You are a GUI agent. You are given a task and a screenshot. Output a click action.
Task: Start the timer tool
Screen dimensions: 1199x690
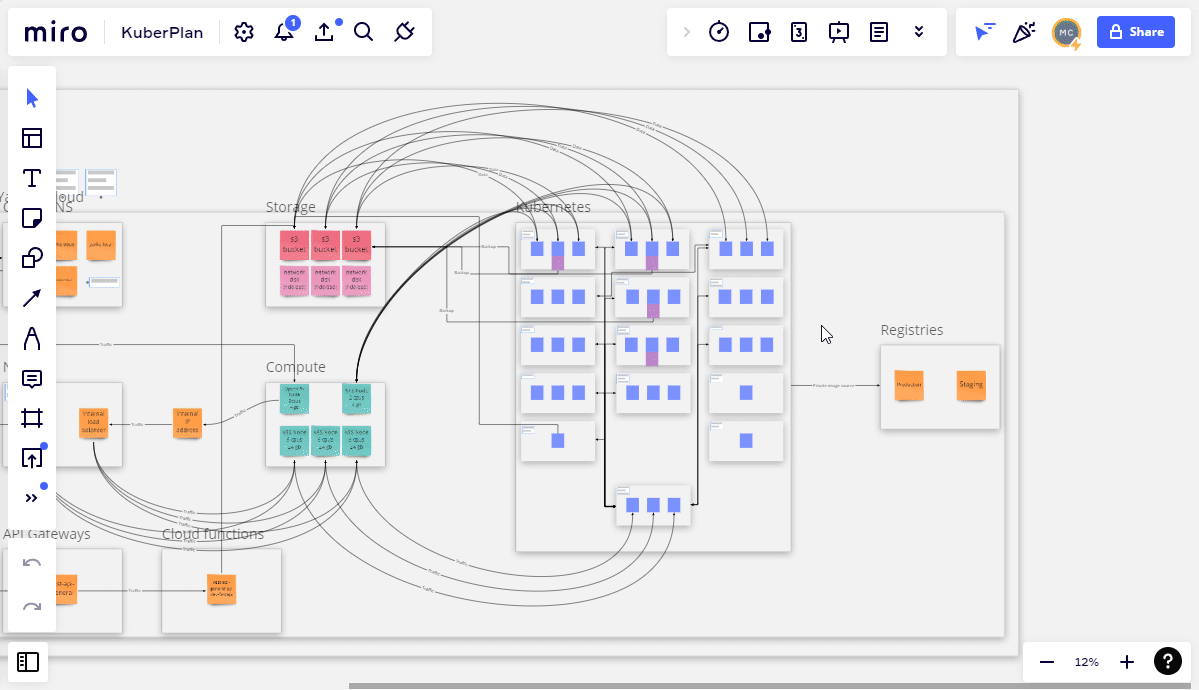click(x=719, y=32)
